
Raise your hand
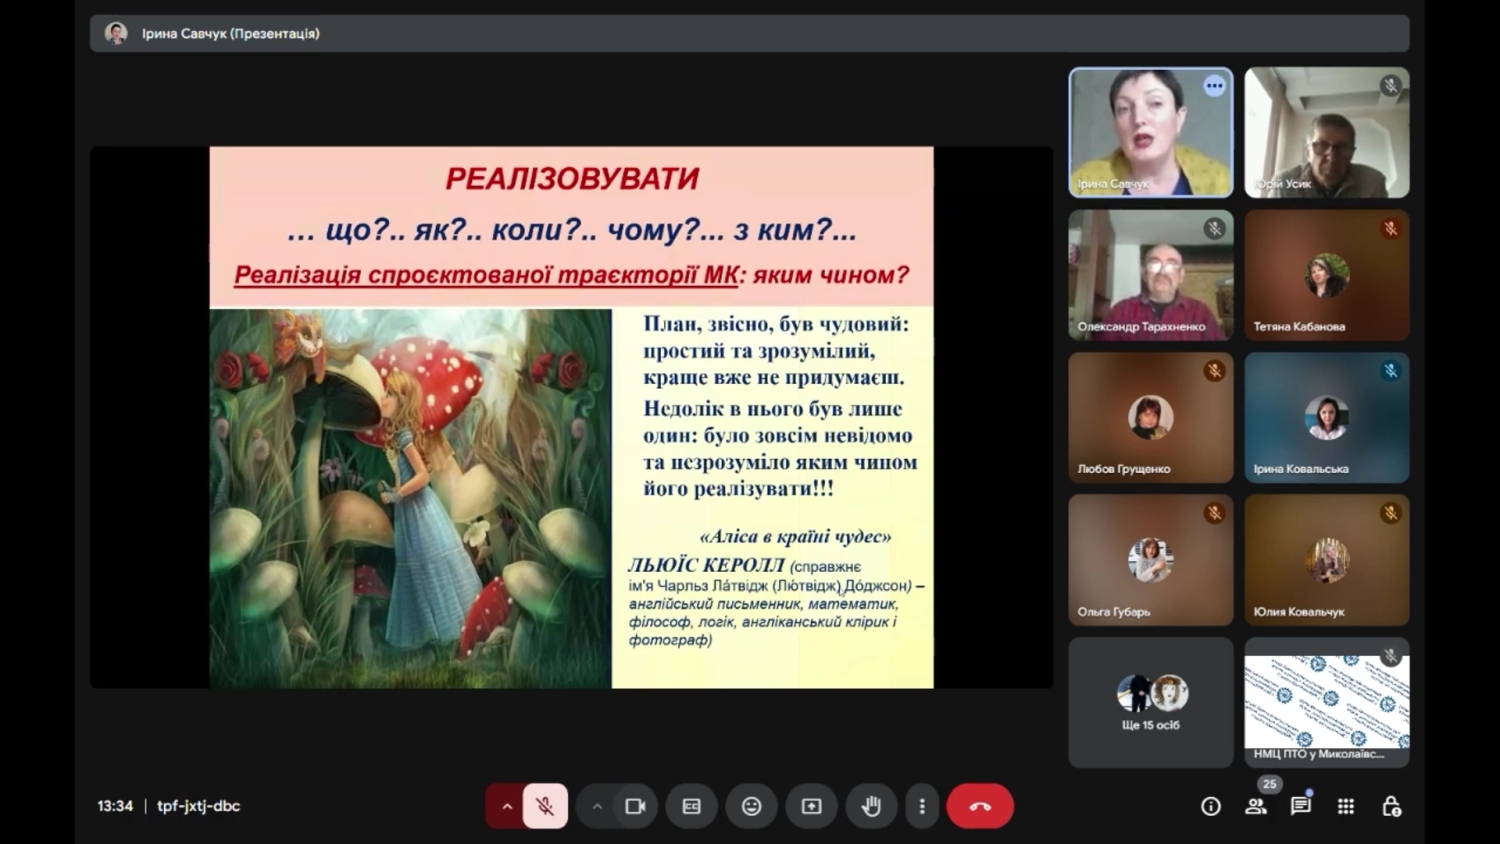coord(871,806)
